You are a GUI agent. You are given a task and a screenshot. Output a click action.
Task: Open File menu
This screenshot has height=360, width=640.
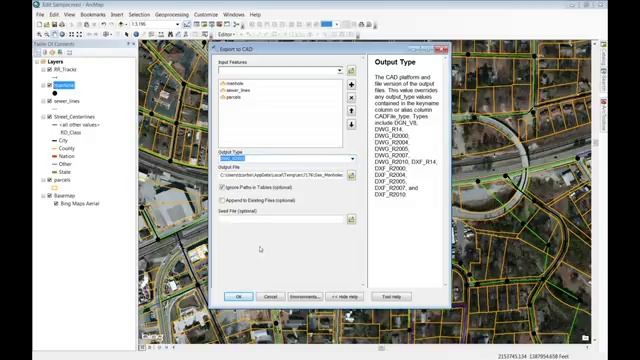point(40,15)
